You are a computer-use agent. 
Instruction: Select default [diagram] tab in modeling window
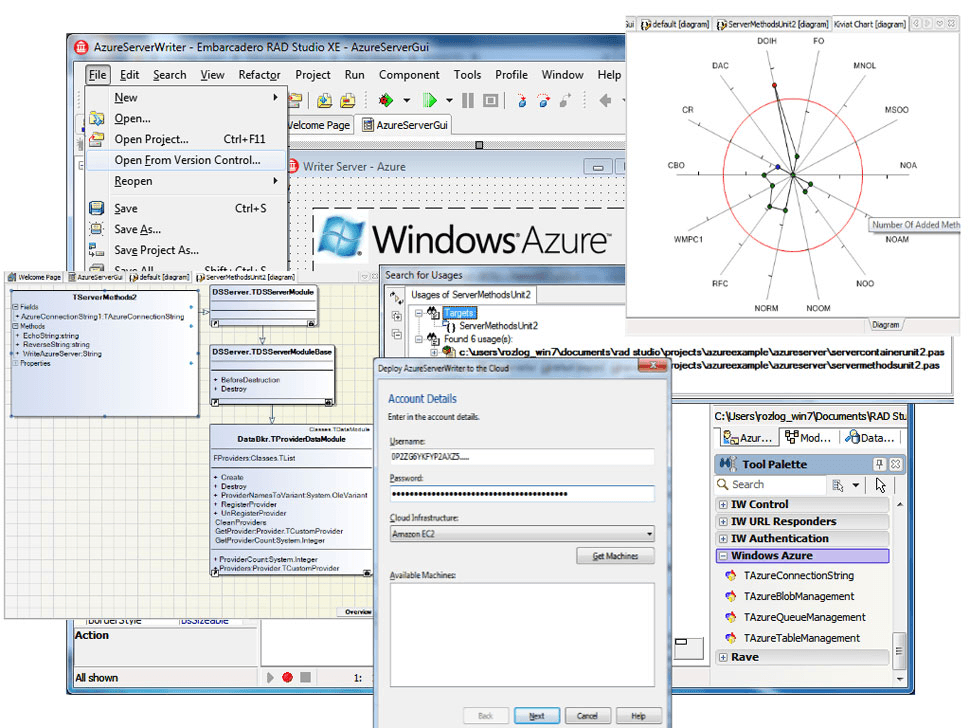point(160,277)
